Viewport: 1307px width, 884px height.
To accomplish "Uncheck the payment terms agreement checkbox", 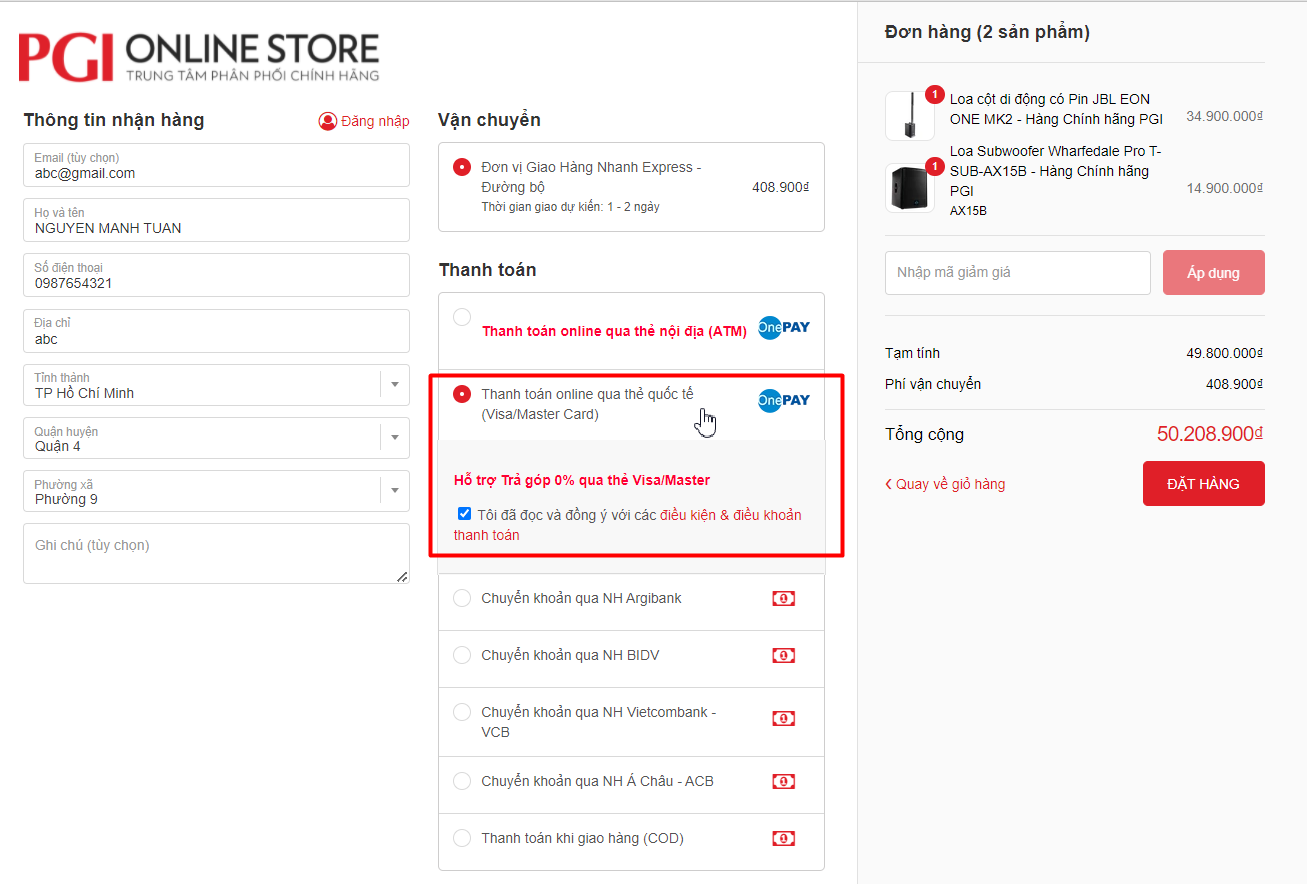I will [464, 514].
